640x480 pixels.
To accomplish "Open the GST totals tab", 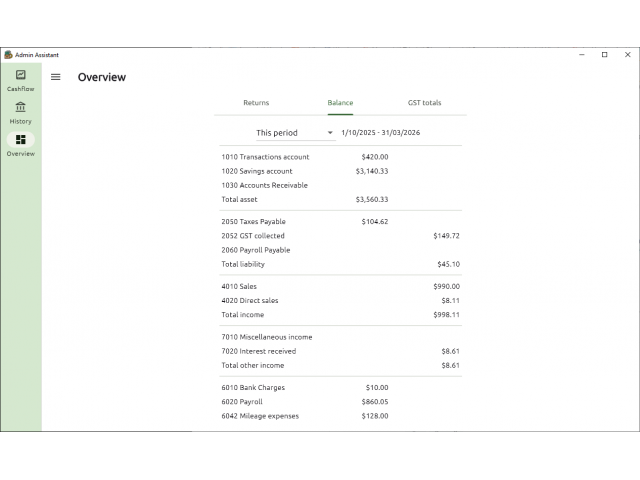I will pyautogui.click(x=424, y=103).
